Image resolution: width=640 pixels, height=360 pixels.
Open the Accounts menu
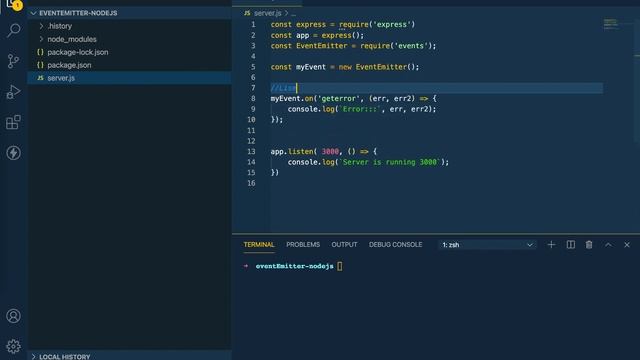coord(13,316)
